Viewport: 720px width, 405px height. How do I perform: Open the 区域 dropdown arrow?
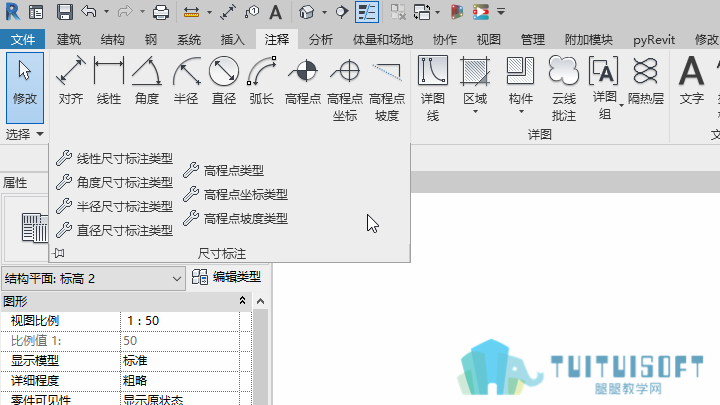click(x=475, y=112)
